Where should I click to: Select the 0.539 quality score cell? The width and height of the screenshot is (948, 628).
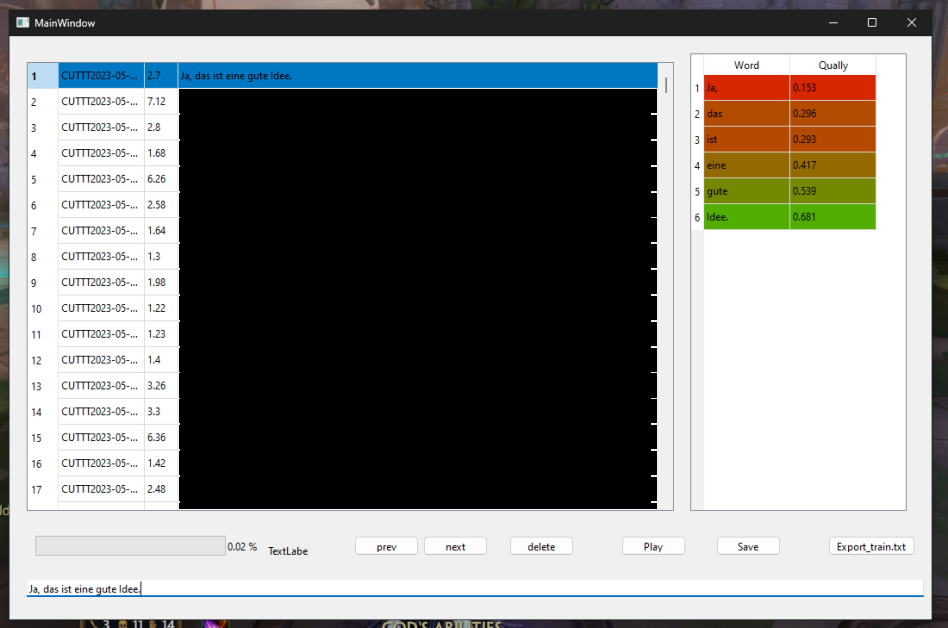coord(832,191)
